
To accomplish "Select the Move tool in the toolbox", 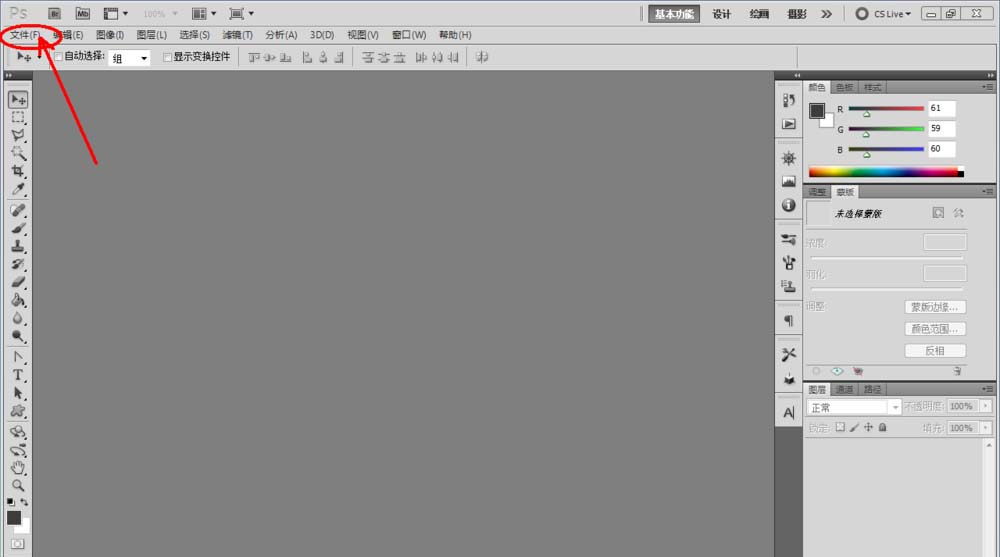I will (18, 100).
